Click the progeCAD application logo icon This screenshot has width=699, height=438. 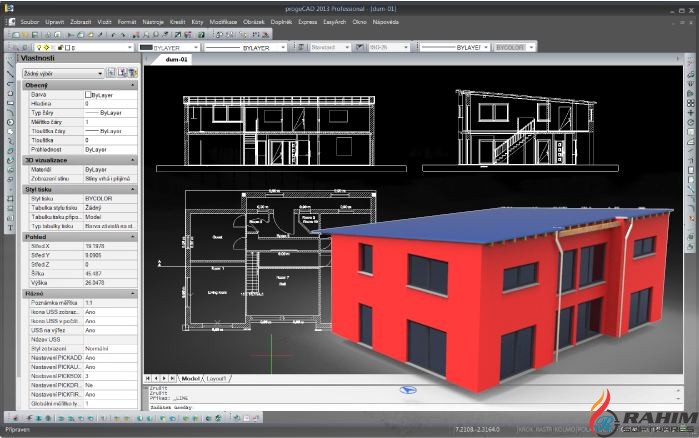click(x=8, y=8)
